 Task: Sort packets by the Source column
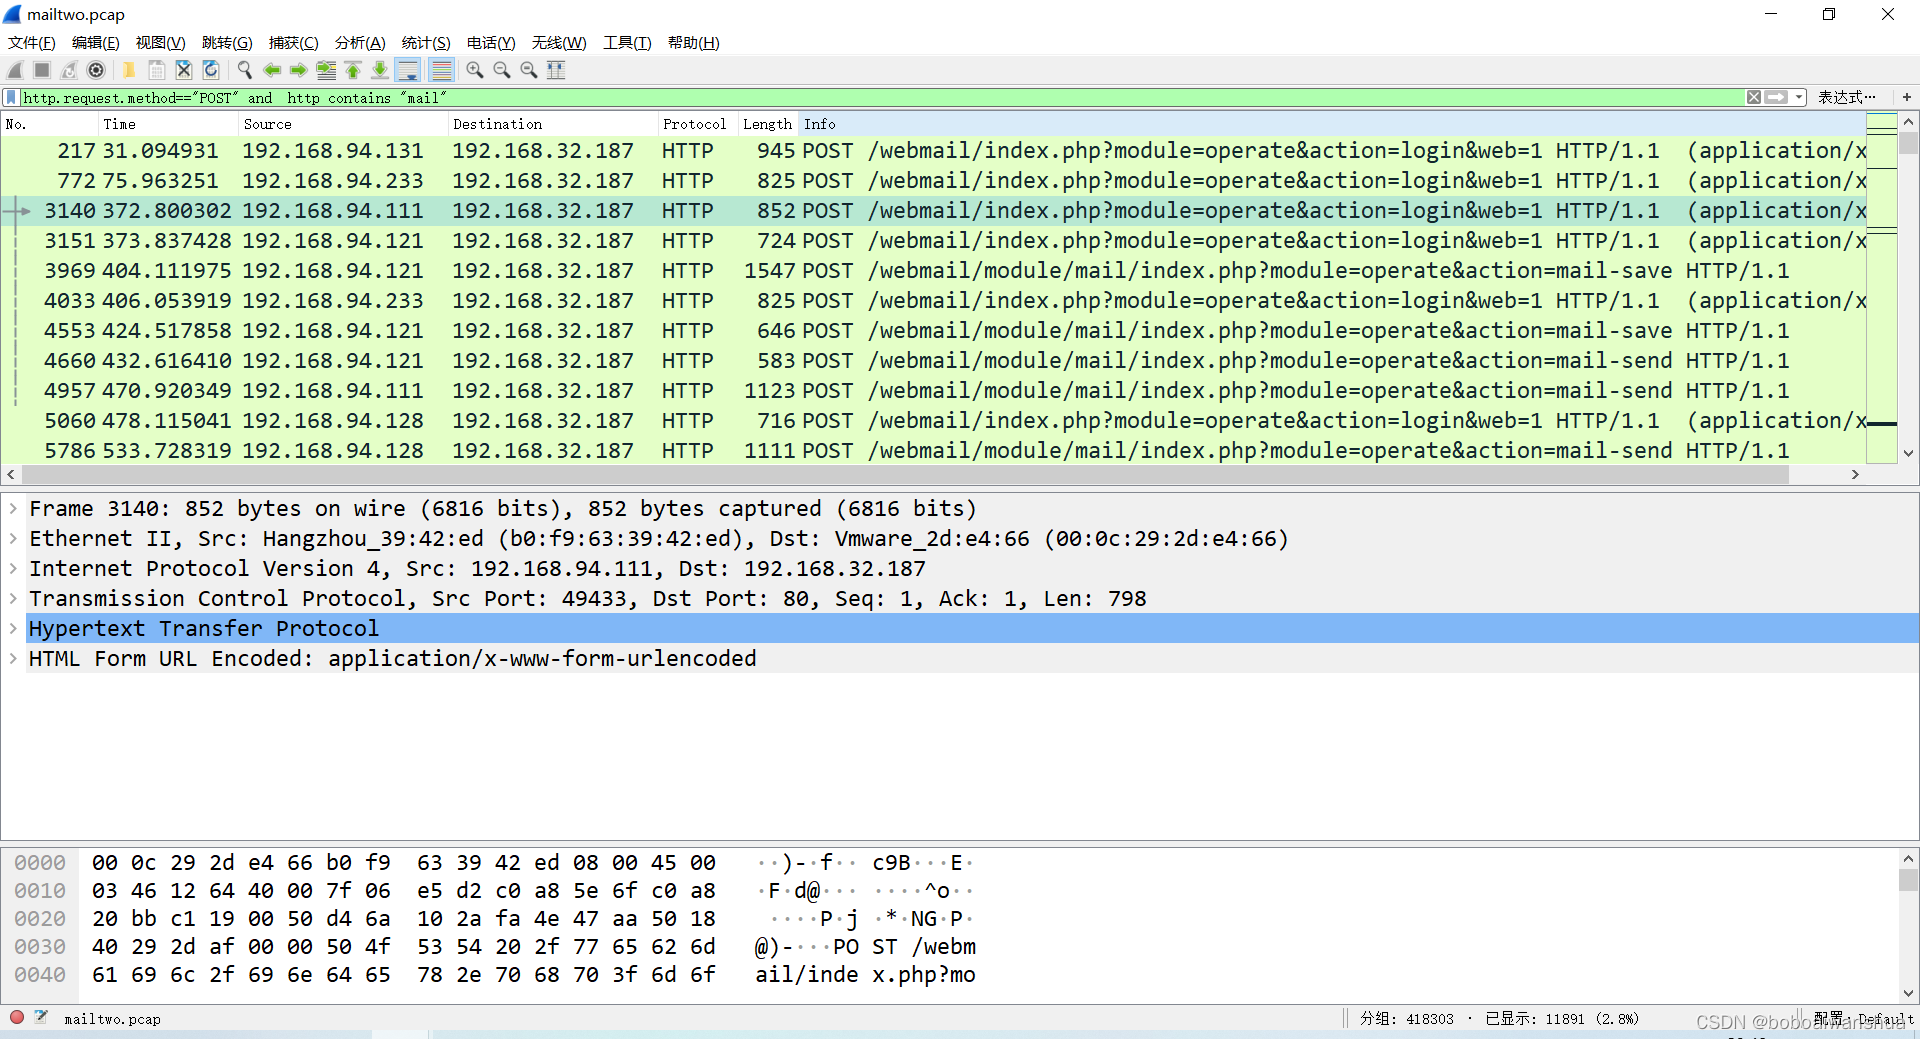[343, 124]
